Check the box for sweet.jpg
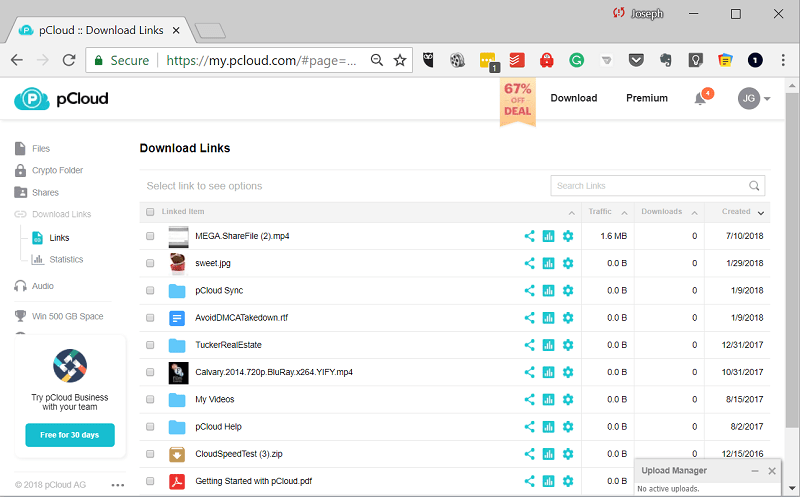800x497 pixels. pyautogui.click(x=150, y=264)
